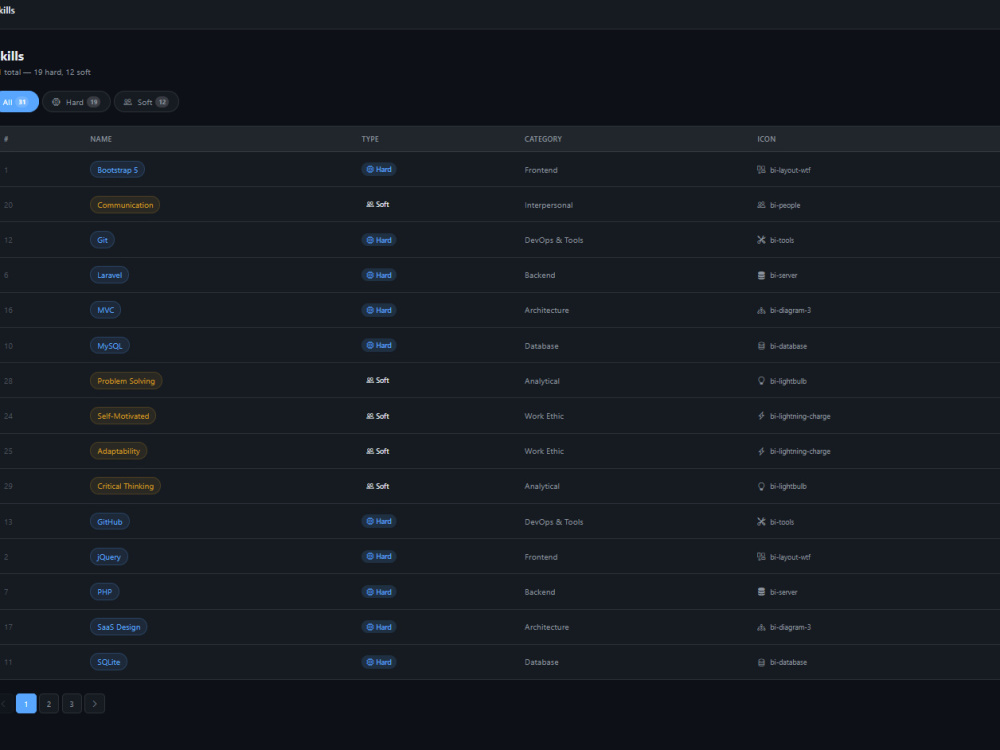Click the diagram icon in MVC row
Screen dimensions: 1000x750
761,310
